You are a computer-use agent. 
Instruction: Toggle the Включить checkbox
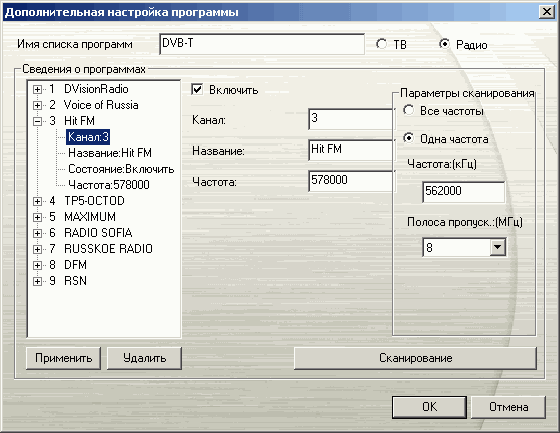(197, 89)
